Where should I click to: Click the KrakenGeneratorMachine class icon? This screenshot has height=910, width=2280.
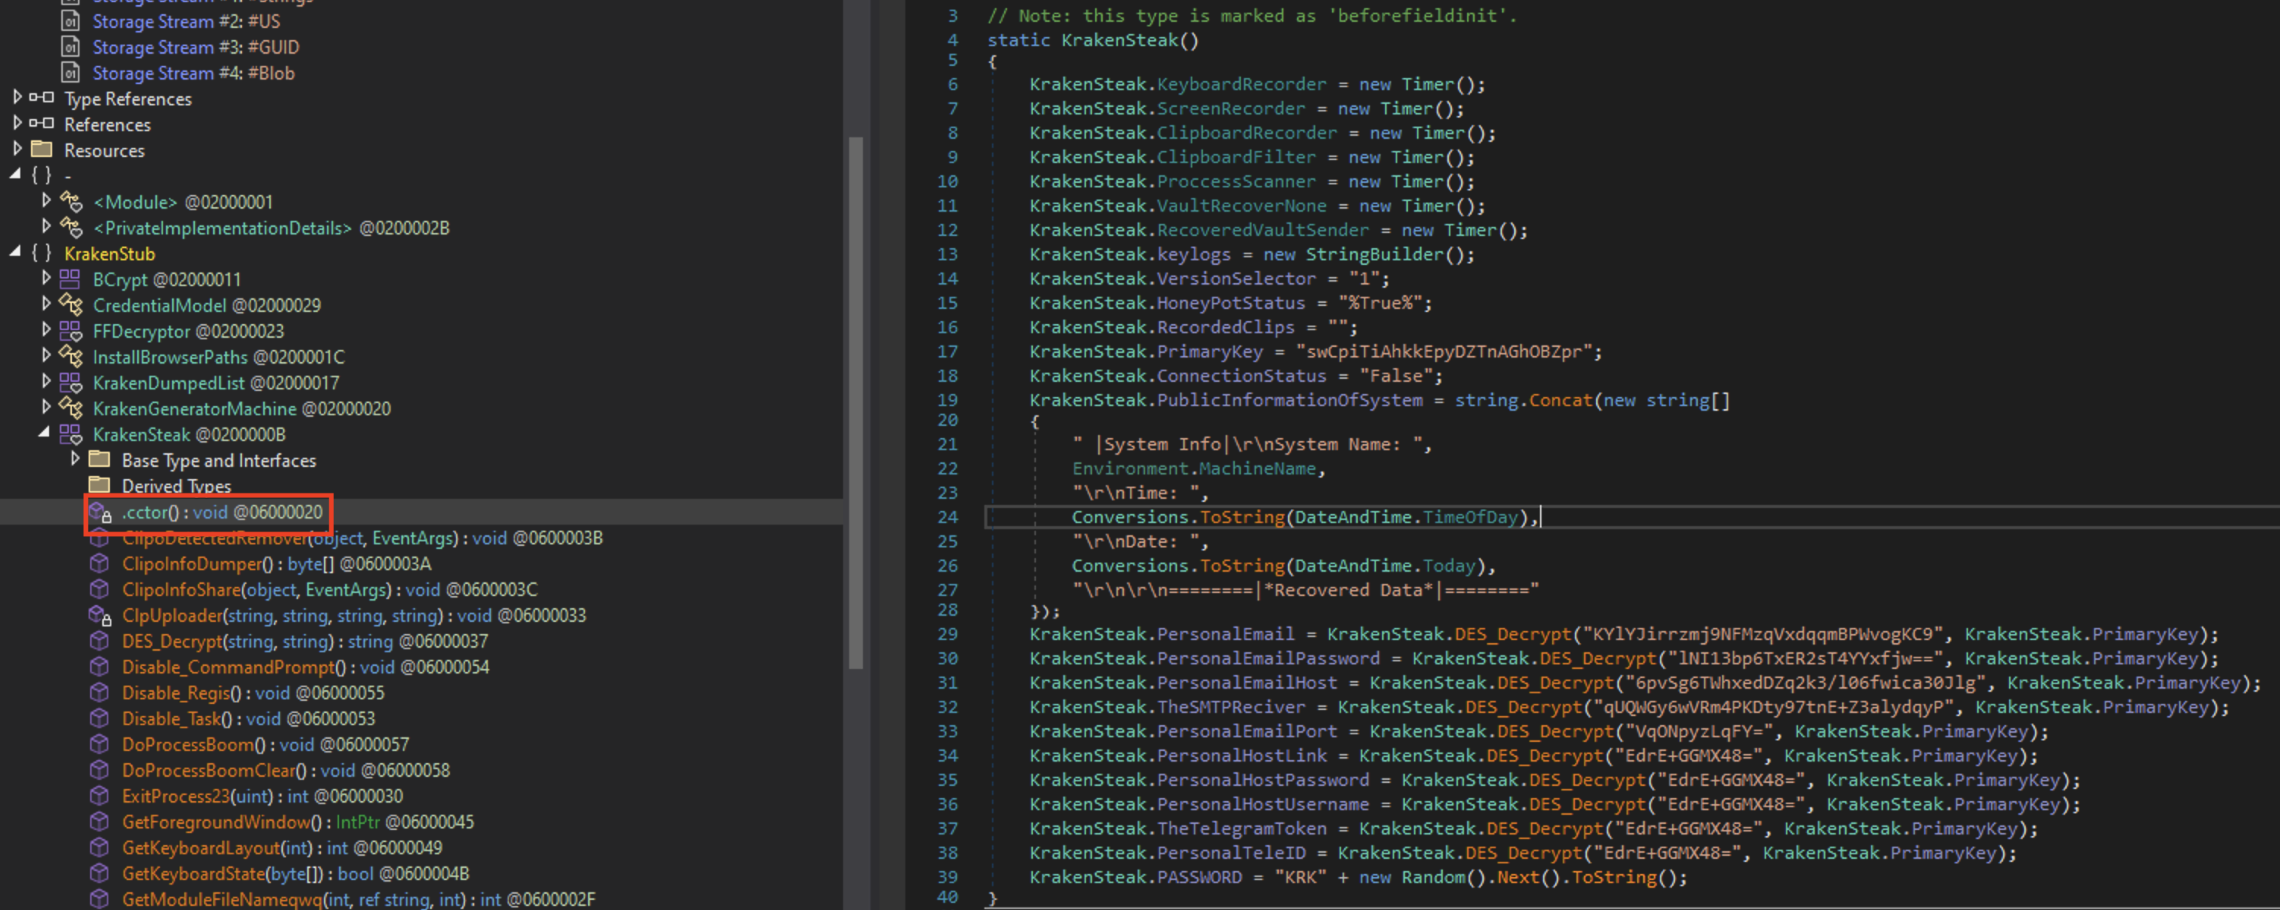tap(70, 408)
